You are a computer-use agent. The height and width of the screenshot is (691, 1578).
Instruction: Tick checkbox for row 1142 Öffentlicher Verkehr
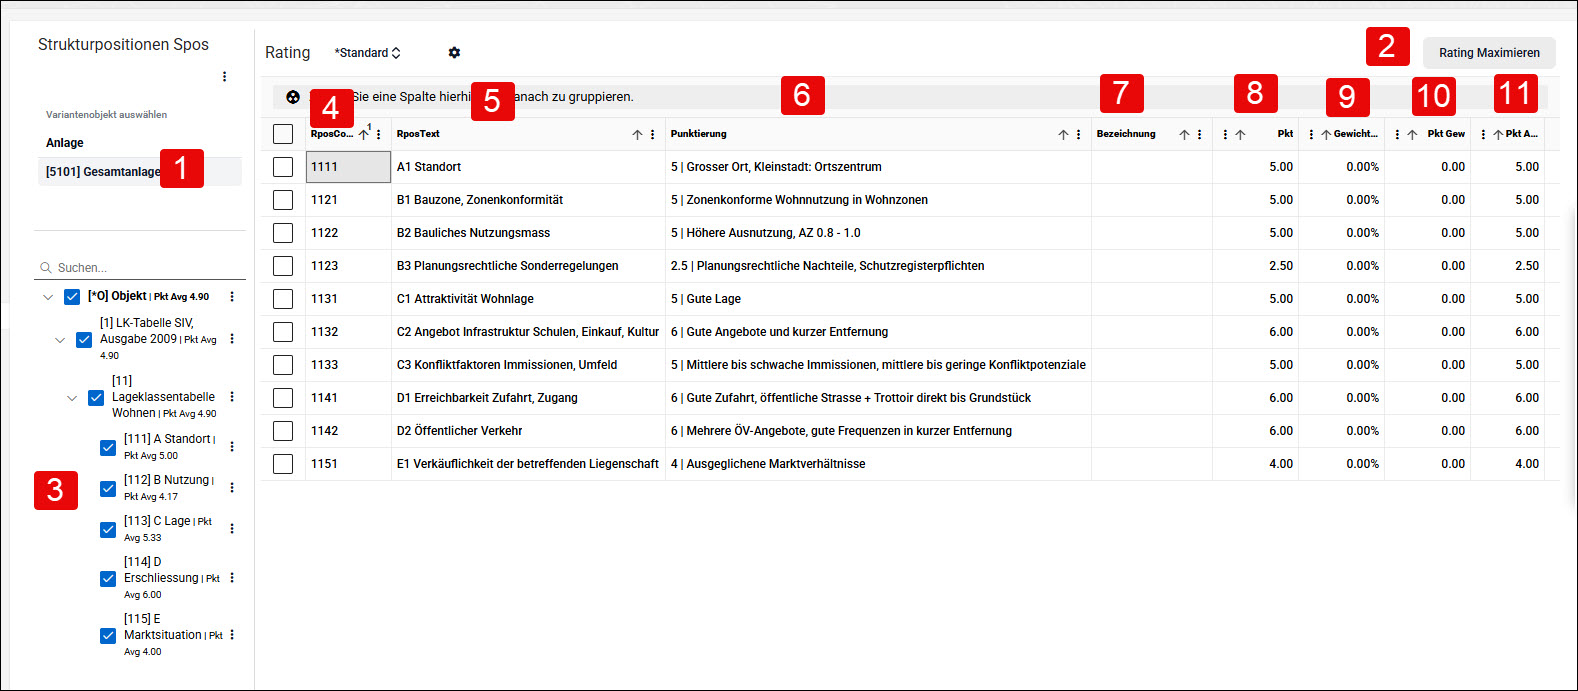click(283, 431)
